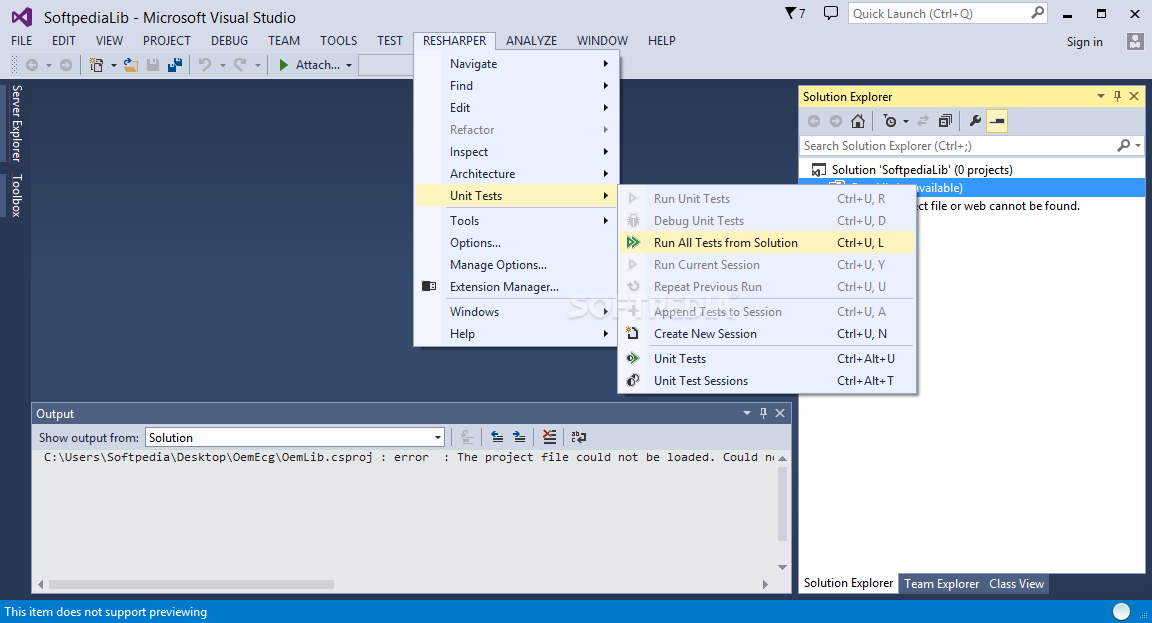Open New Project dropdown arrow
The height and width of the screenshot is (623, 1152).
tap(114, 65)
